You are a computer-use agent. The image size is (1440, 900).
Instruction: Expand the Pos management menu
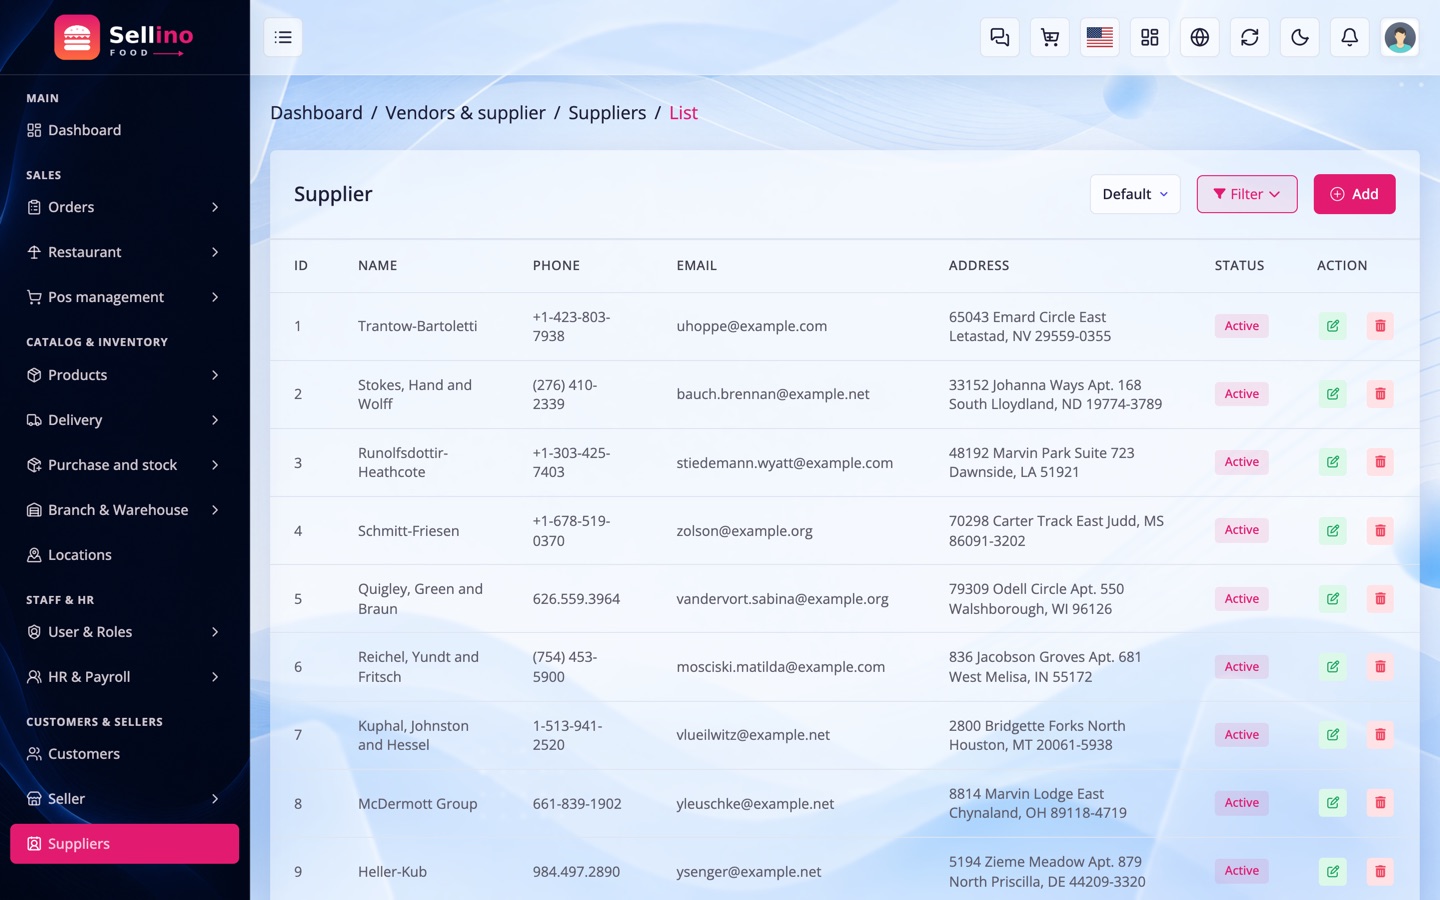coord(124,297)
